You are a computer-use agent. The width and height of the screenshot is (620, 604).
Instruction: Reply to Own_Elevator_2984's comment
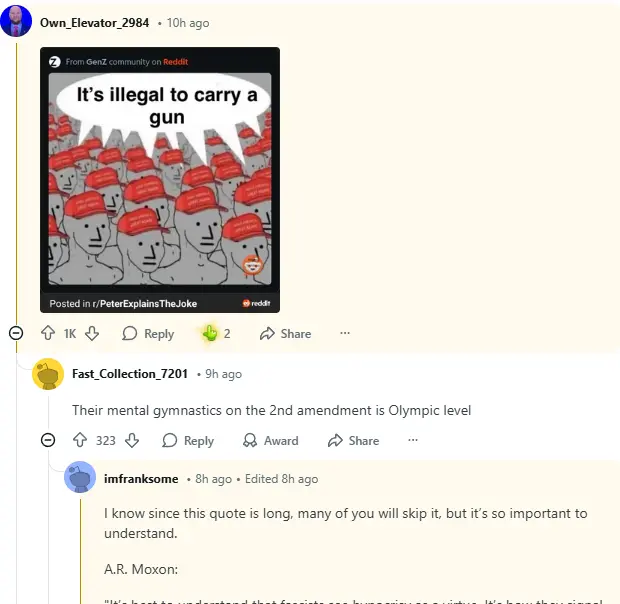coord(148,334)
